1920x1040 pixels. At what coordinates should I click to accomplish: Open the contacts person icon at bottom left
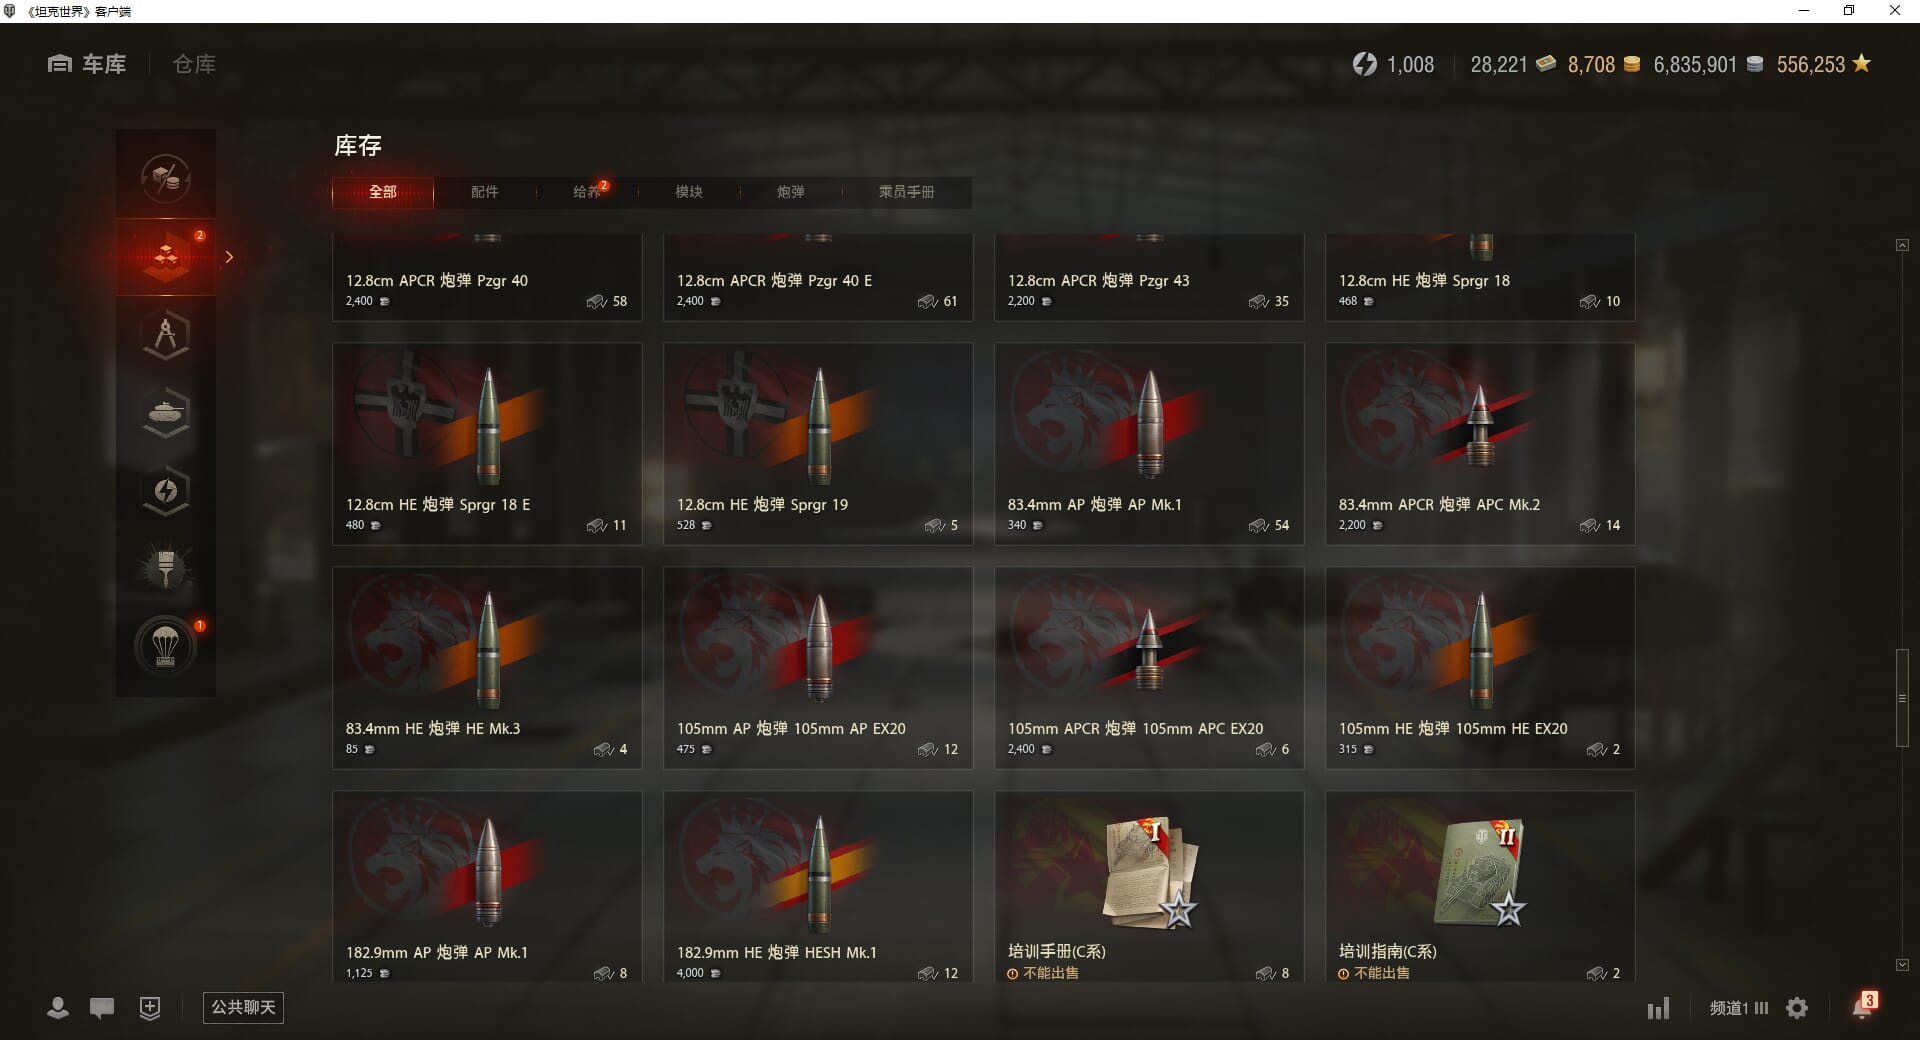[58, 1008]
